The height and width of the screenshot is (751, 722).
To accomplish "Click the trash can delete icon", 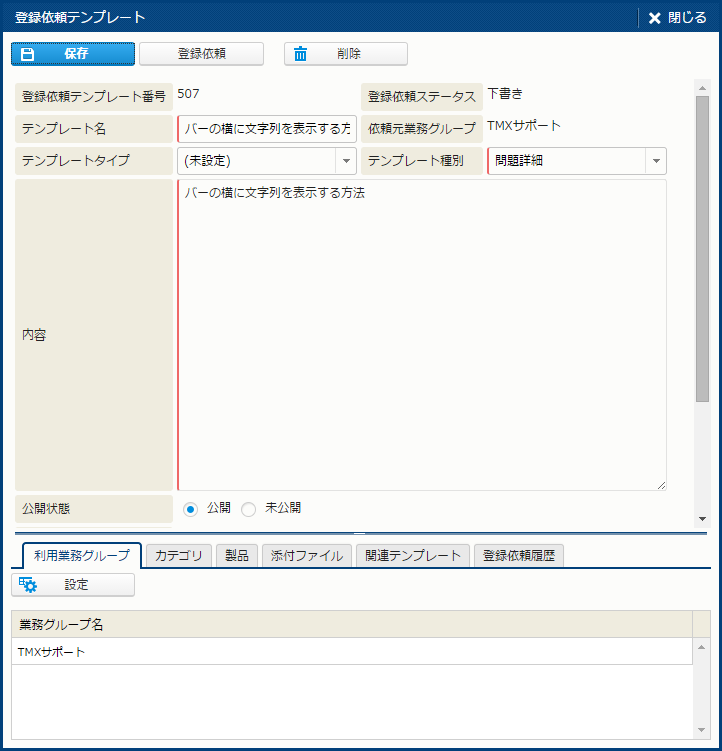I will [300, 54].
